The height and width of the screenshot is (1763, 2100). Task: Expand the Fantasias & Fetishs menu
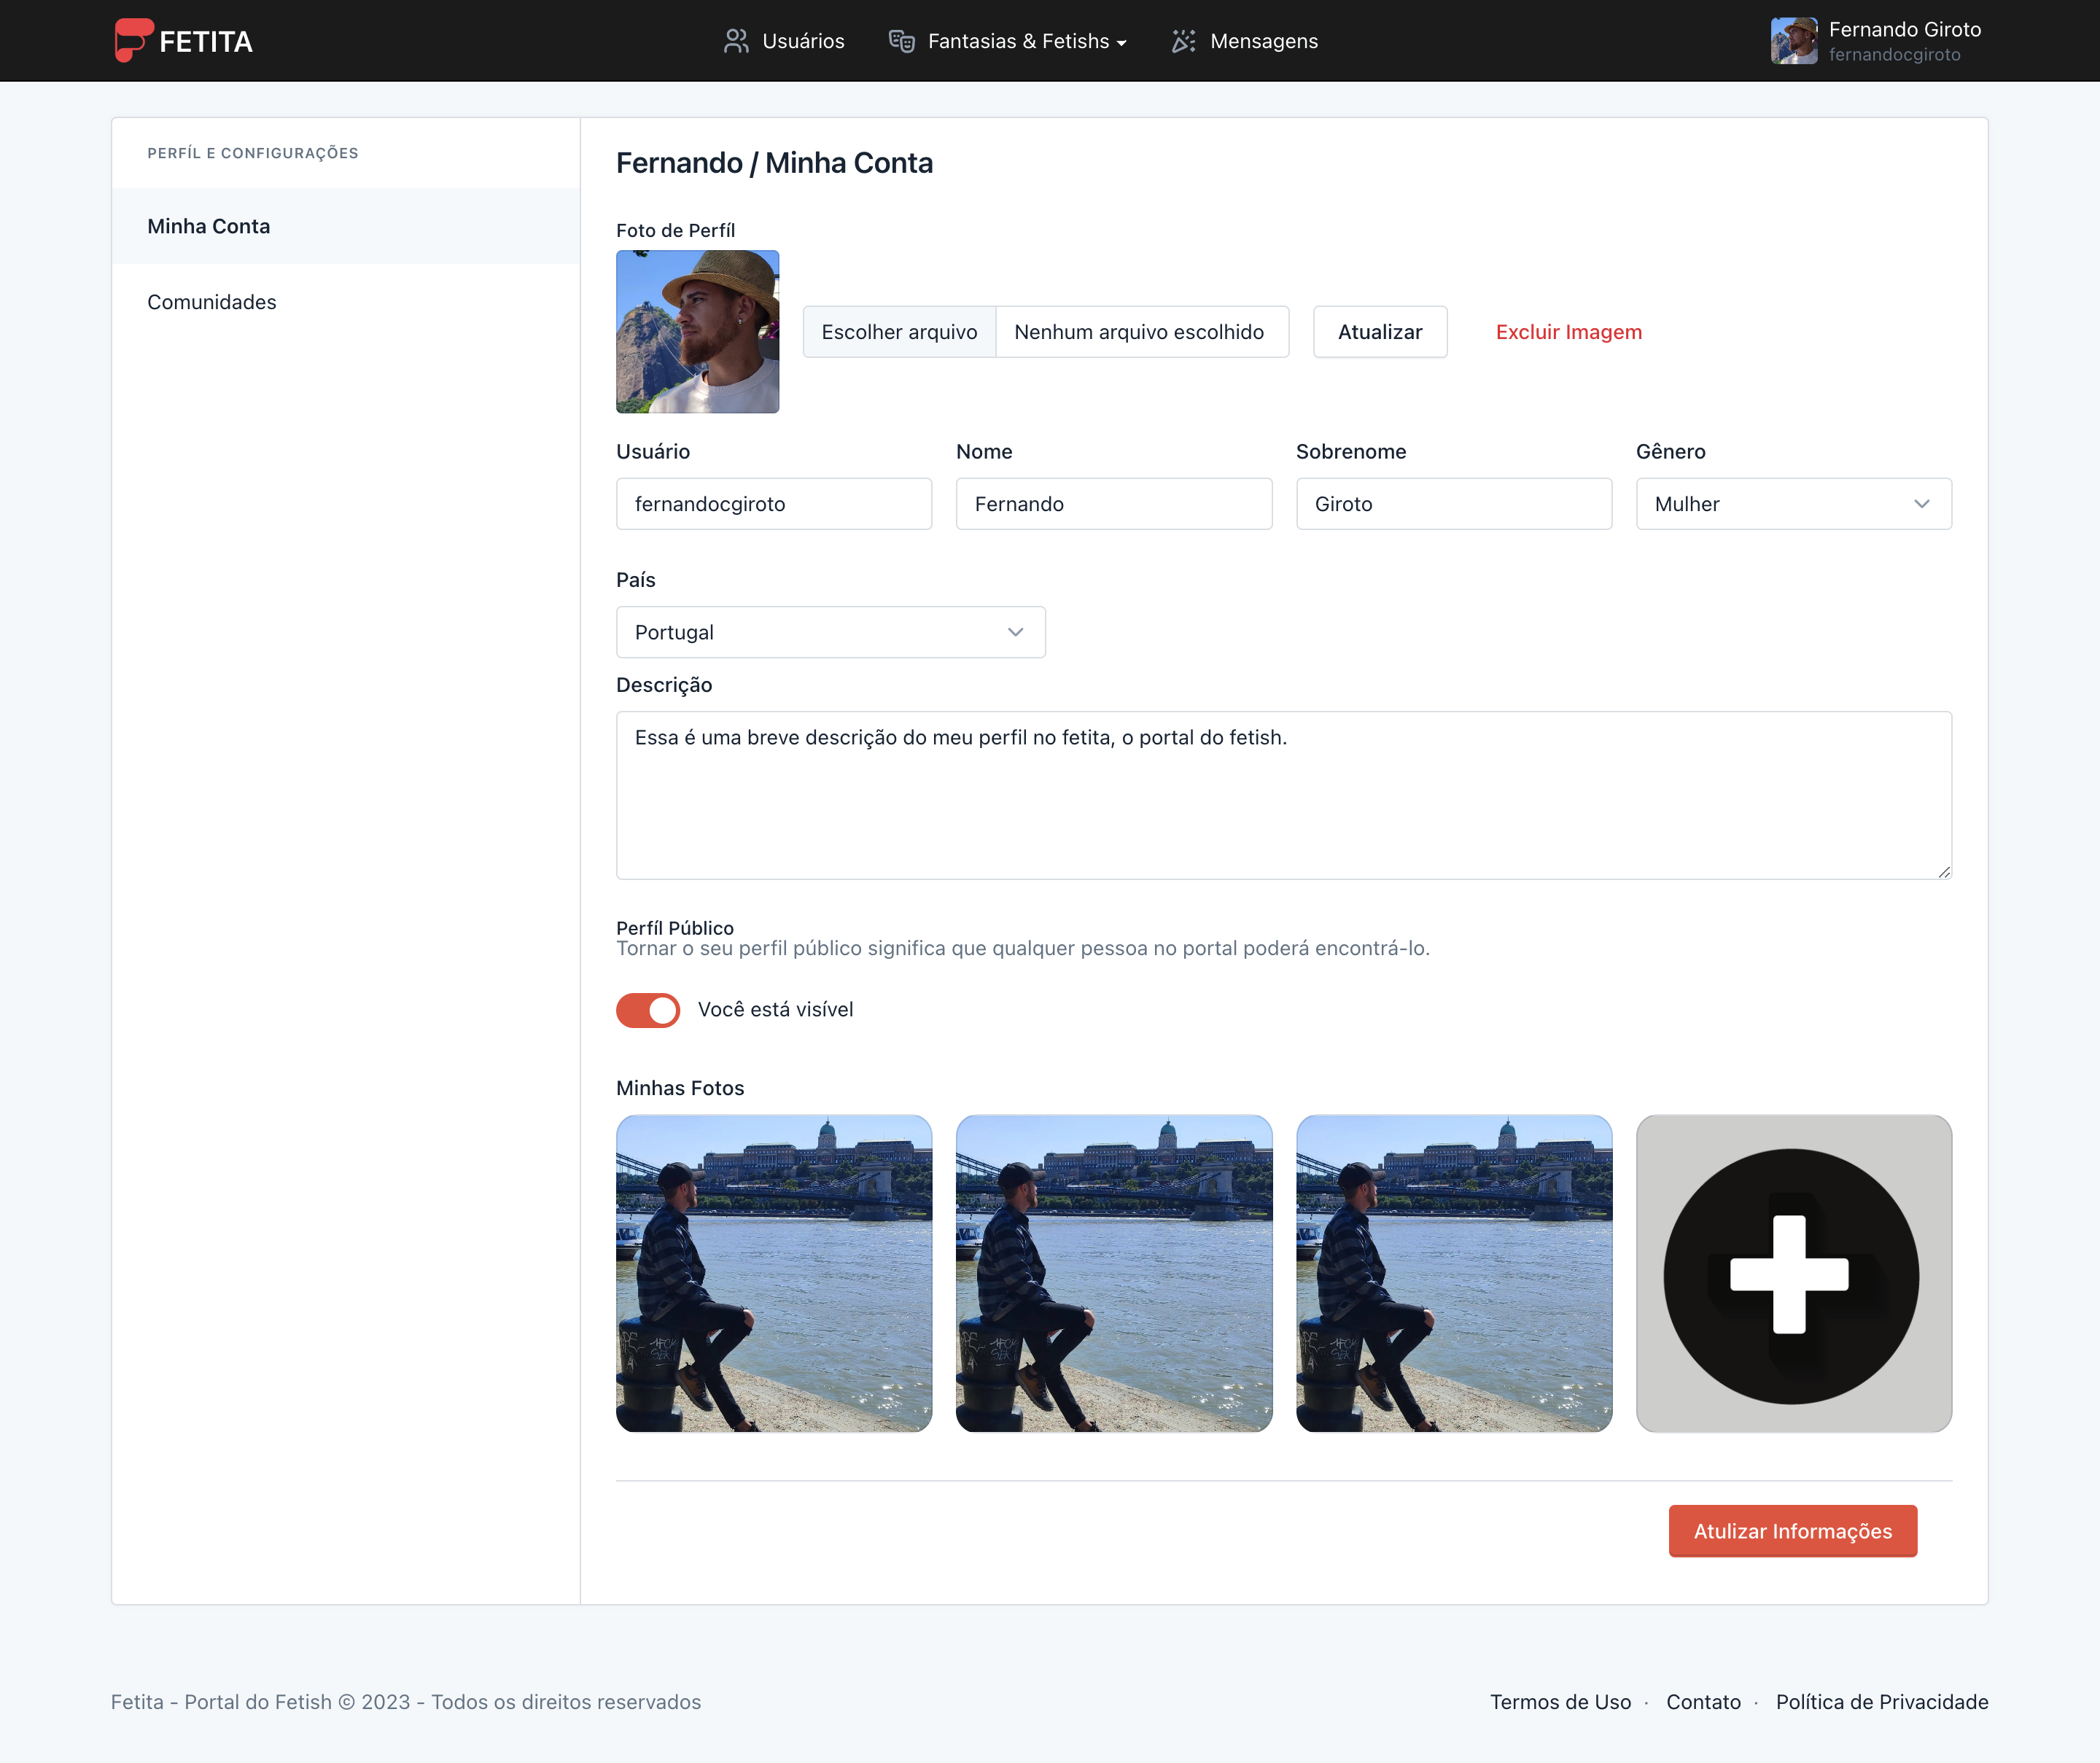pos(1018,41)
